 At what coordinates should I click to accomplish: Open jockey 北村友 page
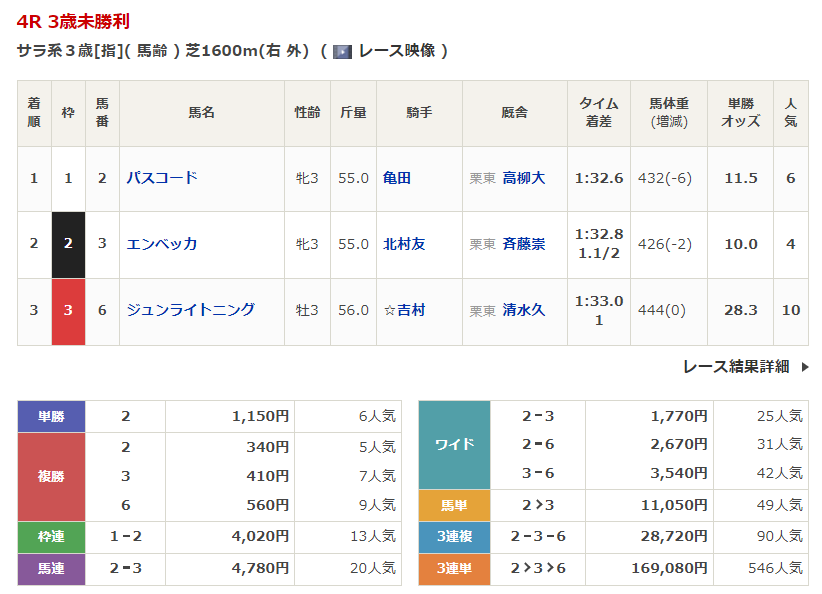tap(404, 244)
